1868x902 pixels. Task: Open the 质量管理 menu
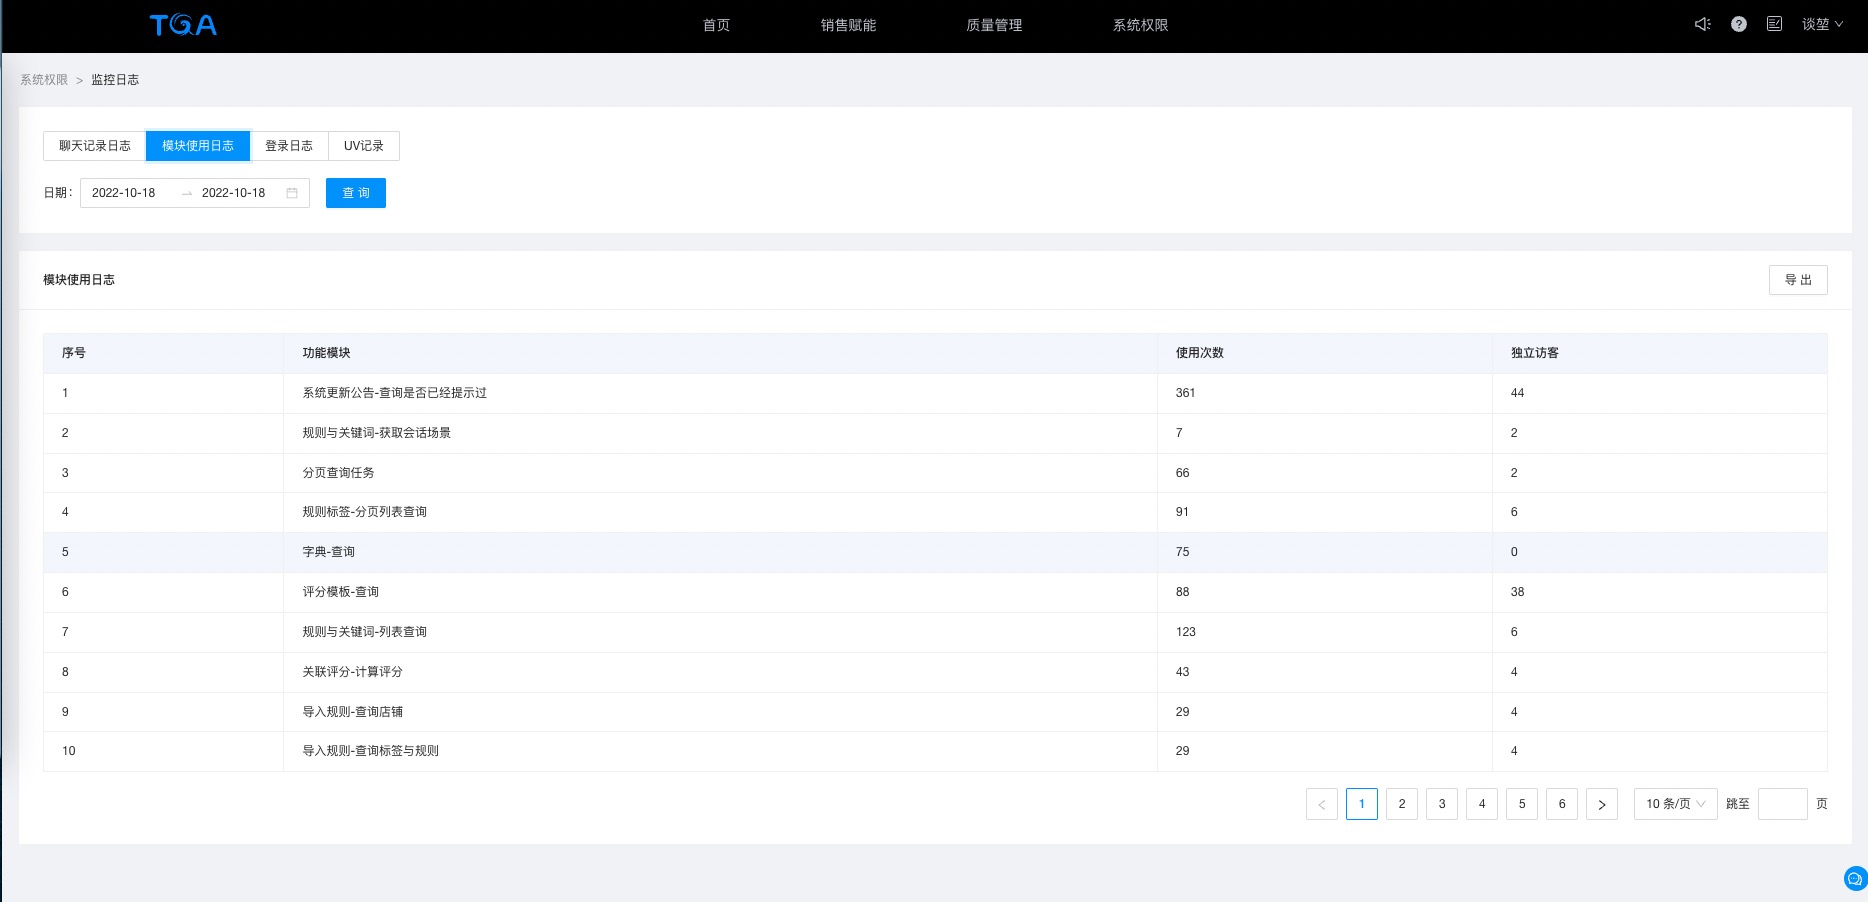[994, 25]
